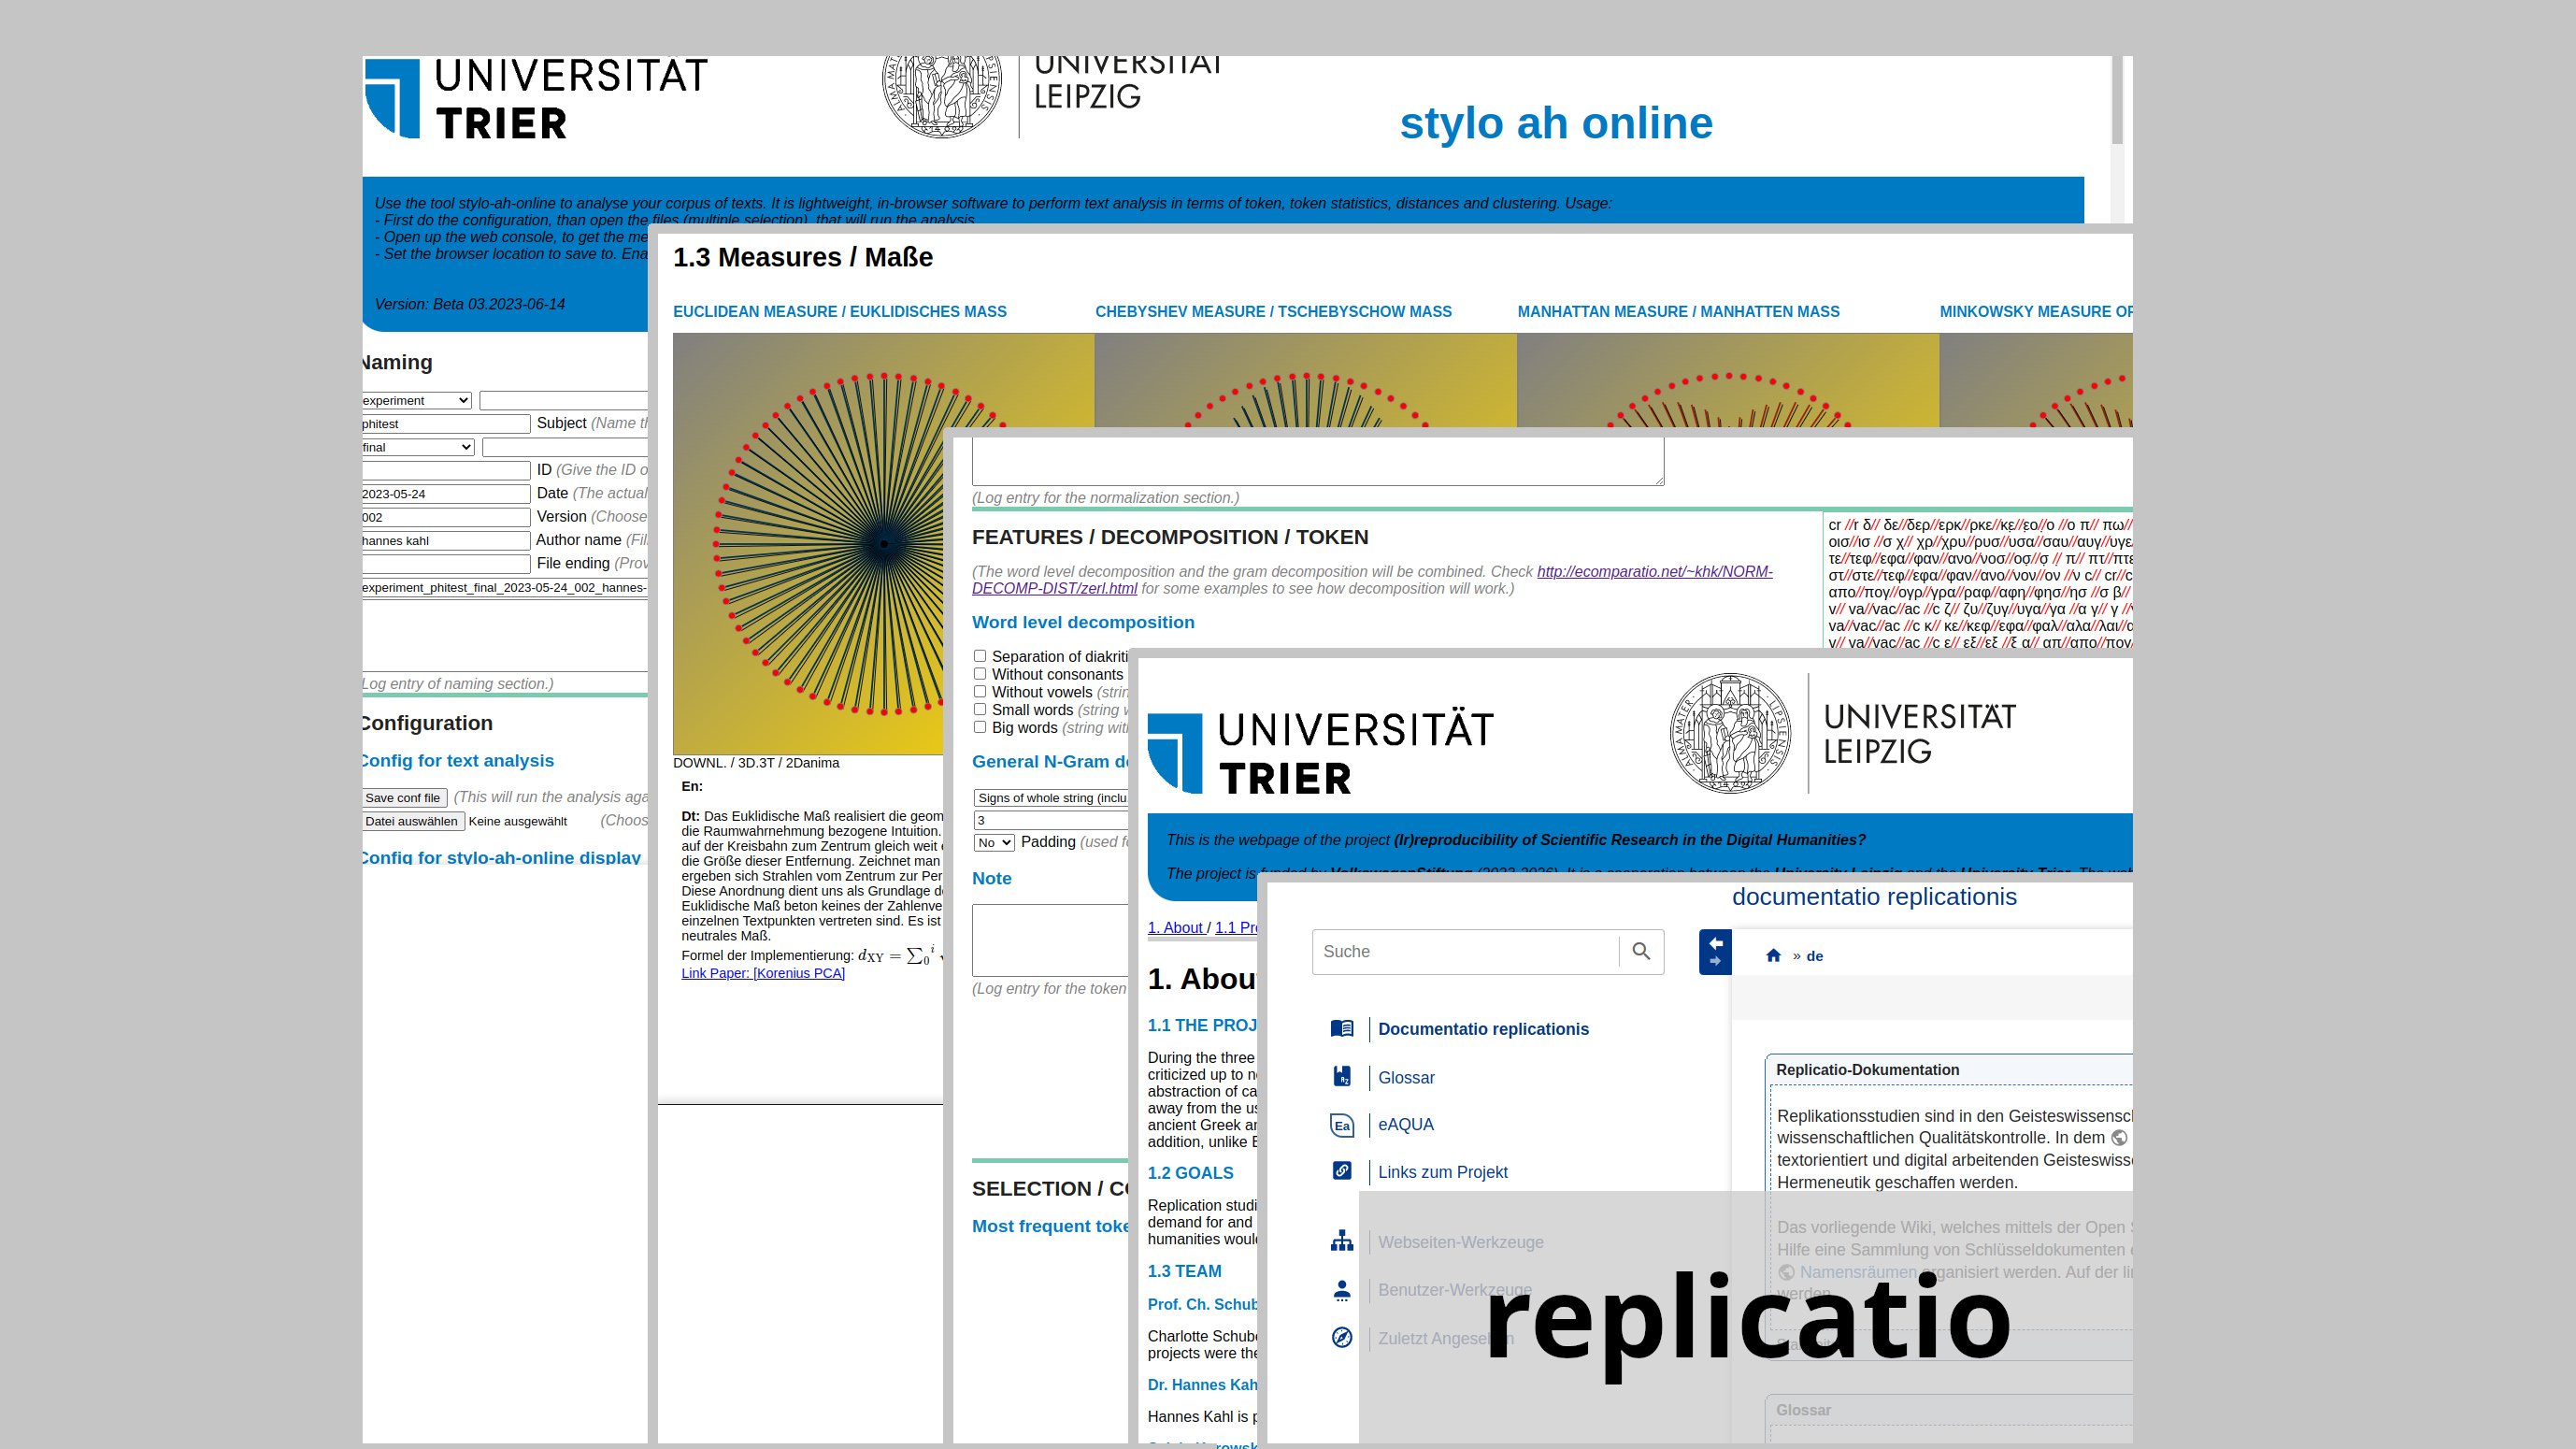Select 'Links zum Projekt' menu entry
This screenshot has height=1449, width=2576.
coord(1442,1172)
